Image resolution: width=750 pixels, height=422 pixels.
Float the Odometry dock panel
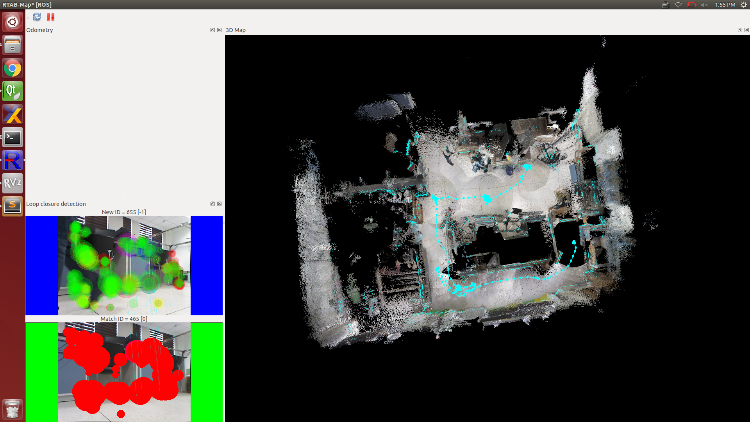tap(212, 30)
